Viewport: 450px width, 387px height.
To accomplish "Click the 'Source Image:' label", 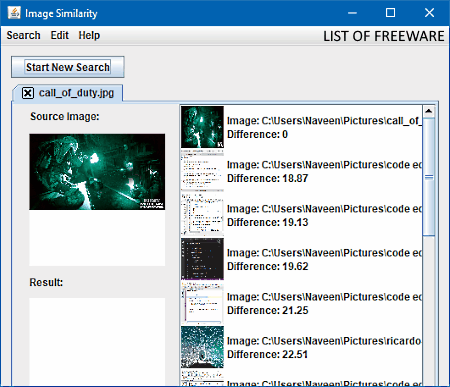I will [x=65, y=116].
